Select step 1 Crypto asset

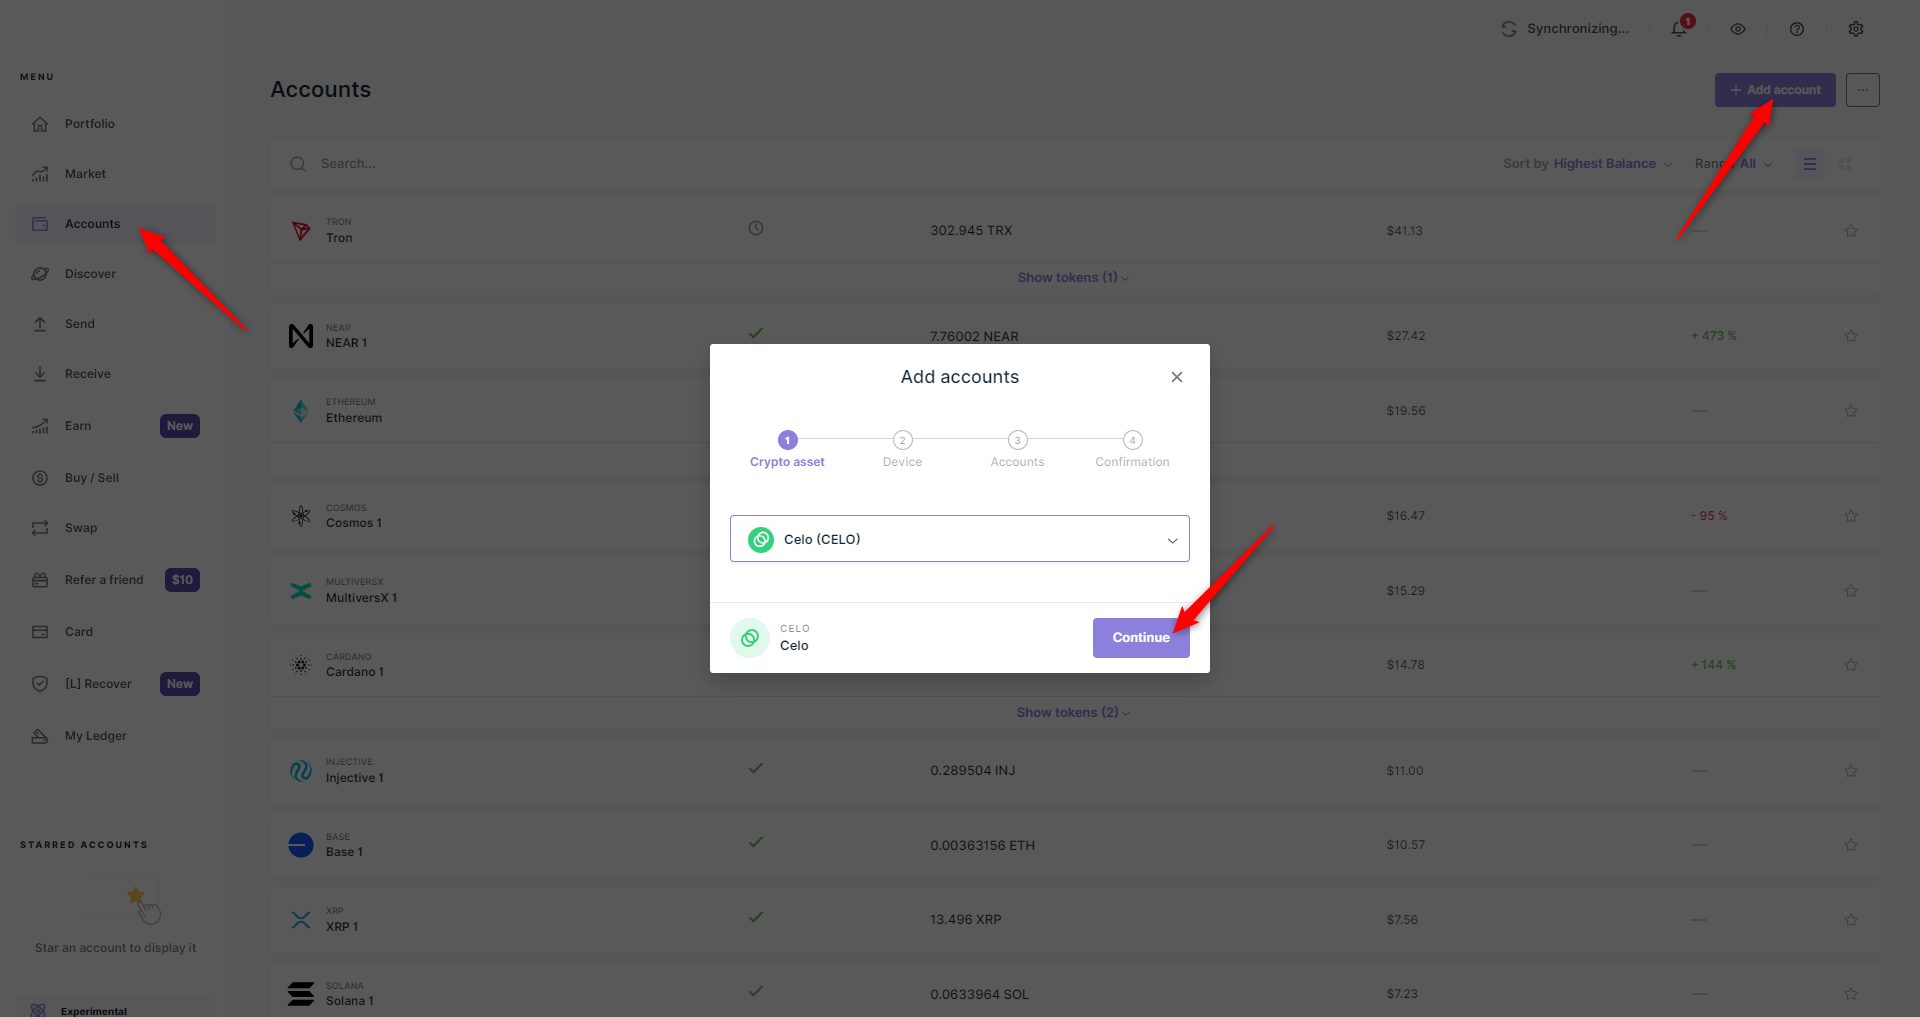pyautogui.click(x=787, y=449)
